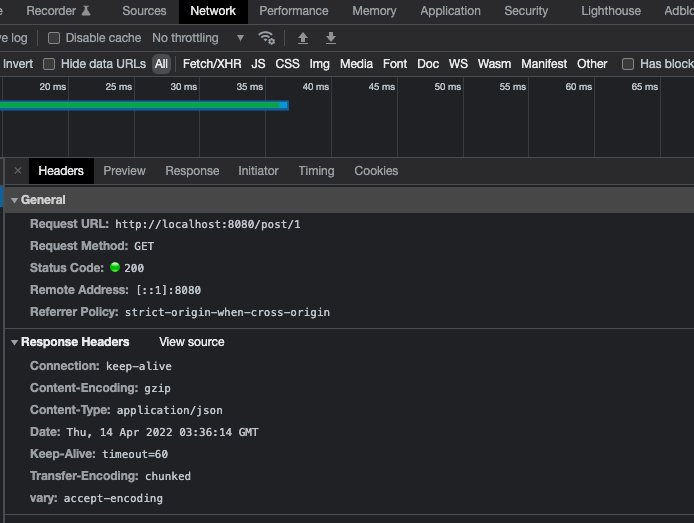Click the Content-Encoding value gzip

point(157,388)
